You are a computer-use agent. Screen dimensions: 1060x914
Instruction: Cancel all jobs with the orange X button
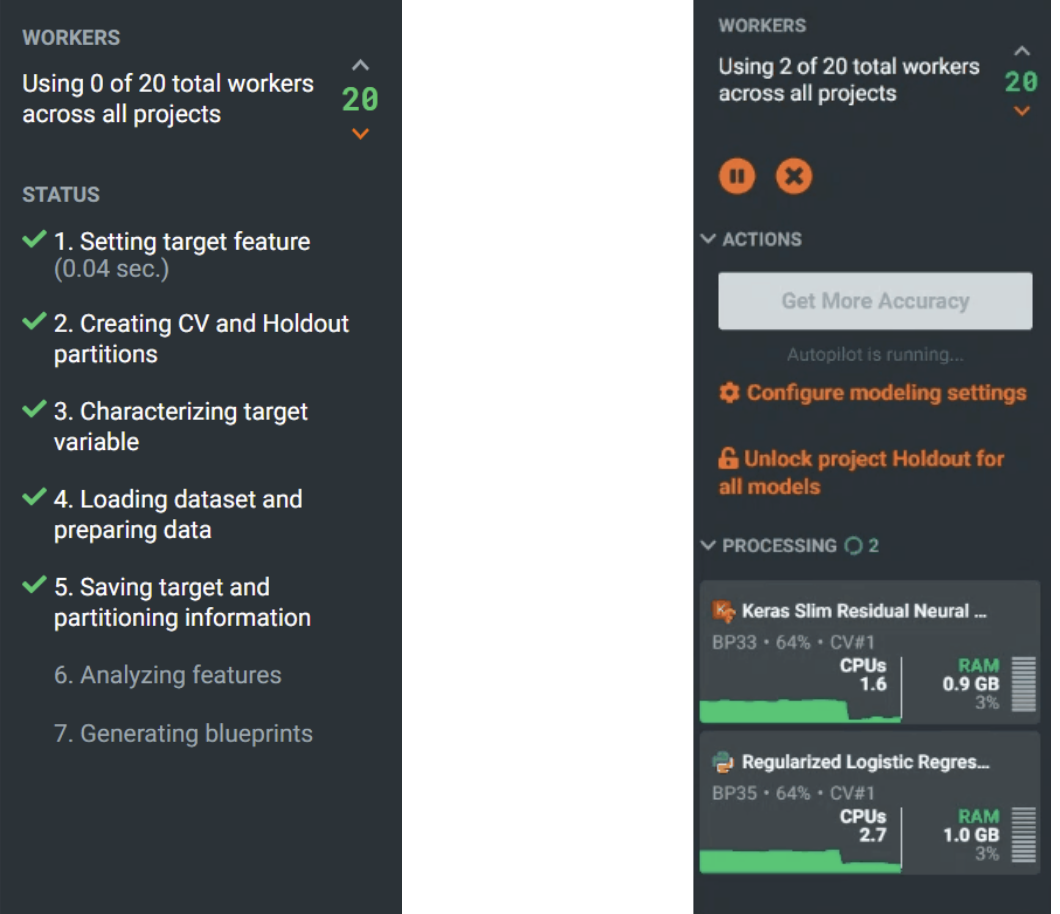click(x=794, y=177)
